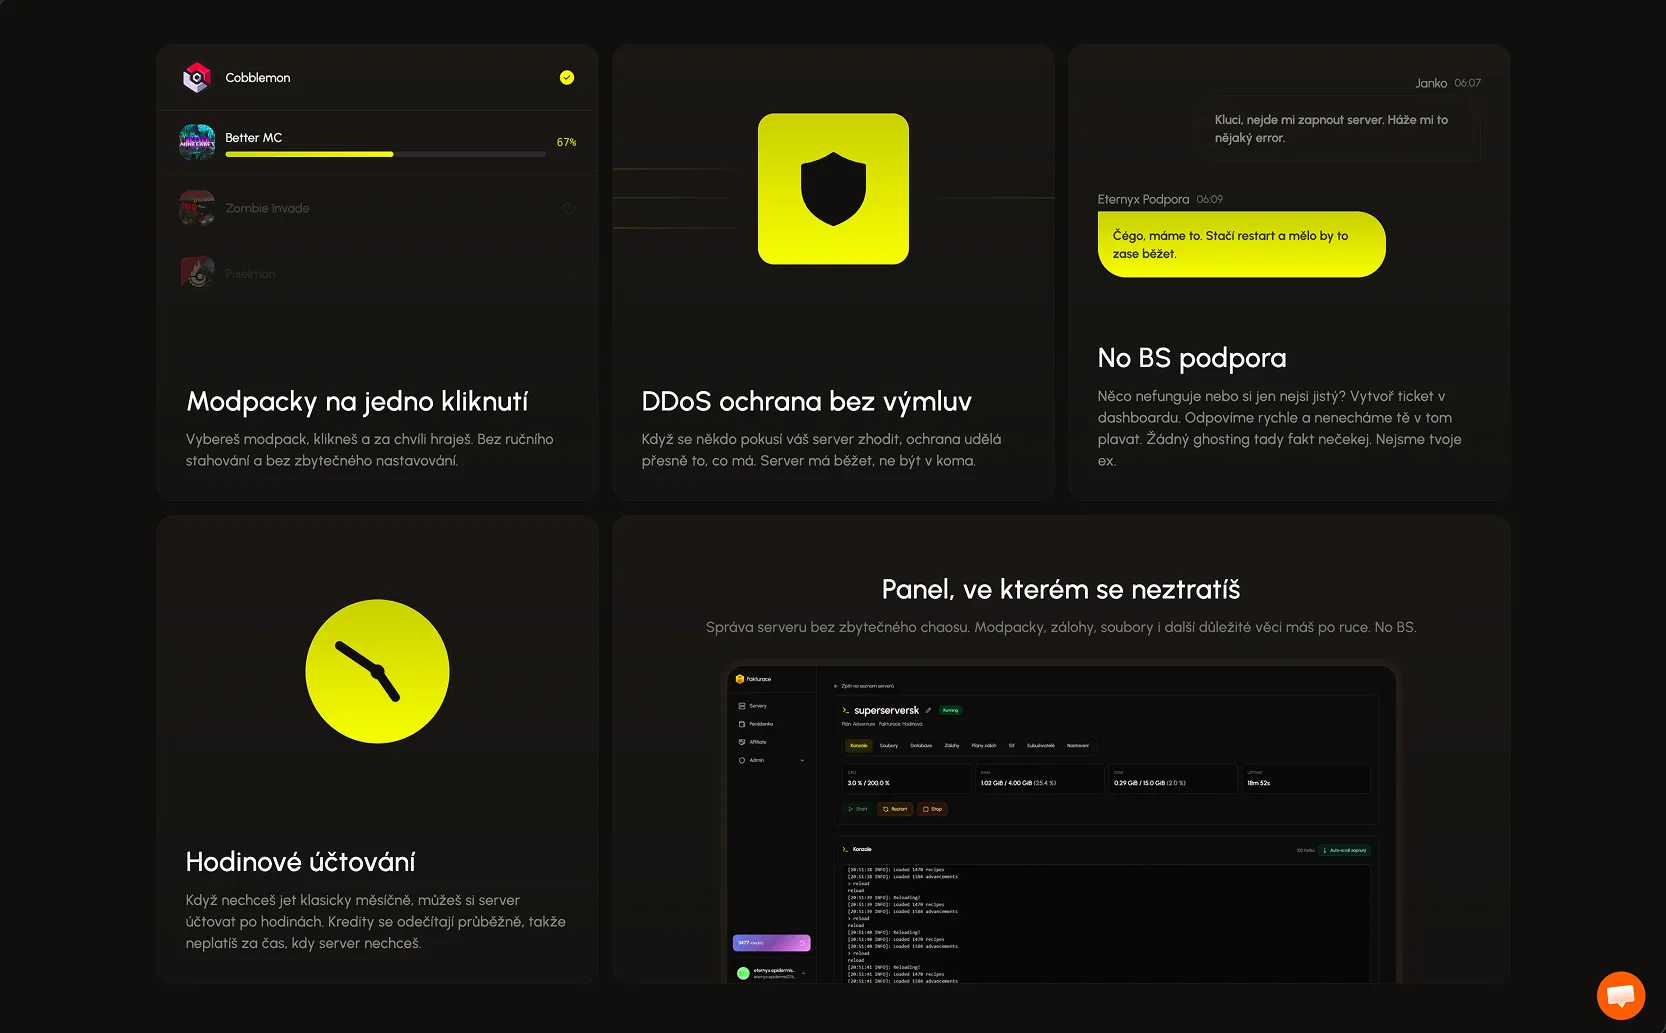Click the 'Panel, ve kterém se neztratíš' heading

tap(1061, 589)
